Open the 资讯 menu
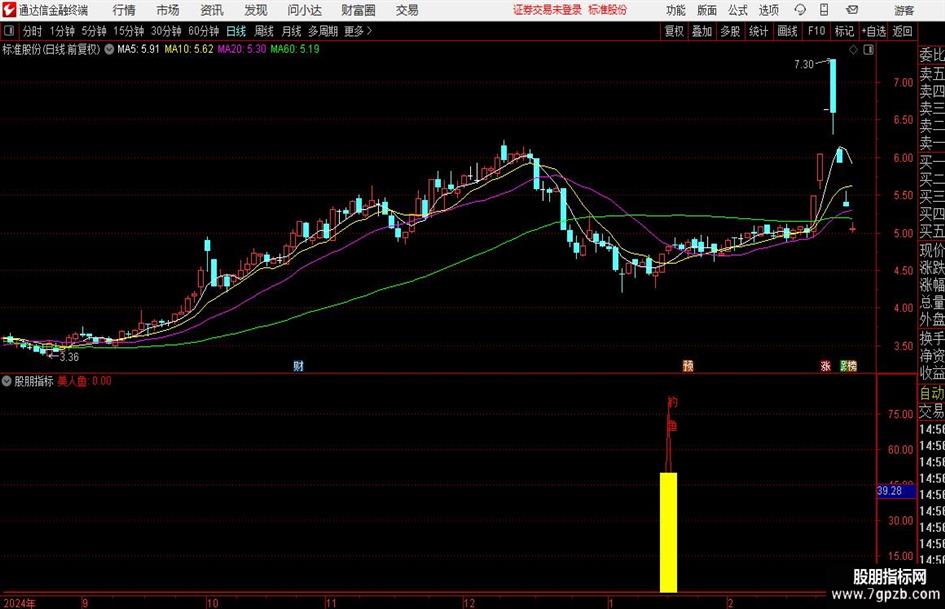This screenshot has width=945, height=609. pyautogui.click(x=212, y=10)
